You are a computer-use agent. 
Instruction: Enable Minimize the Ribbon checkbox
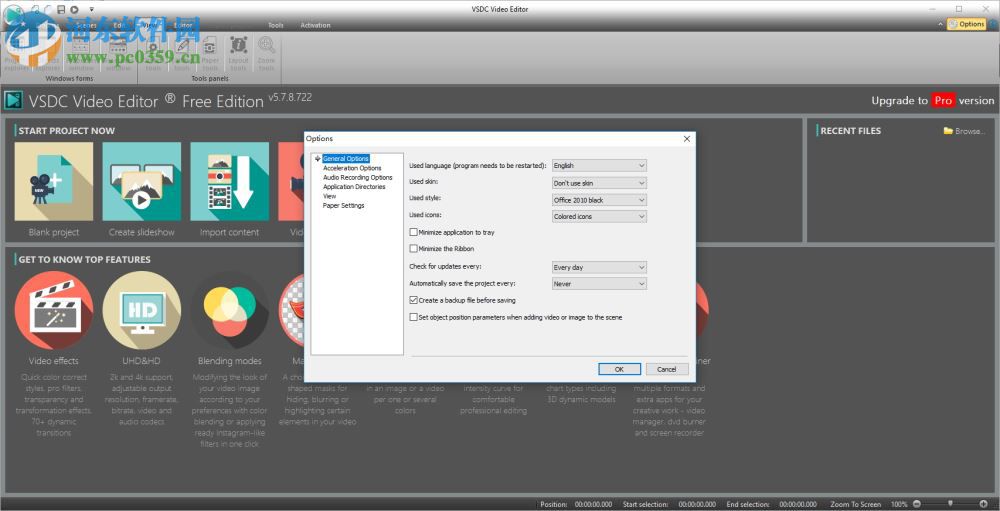413,249
